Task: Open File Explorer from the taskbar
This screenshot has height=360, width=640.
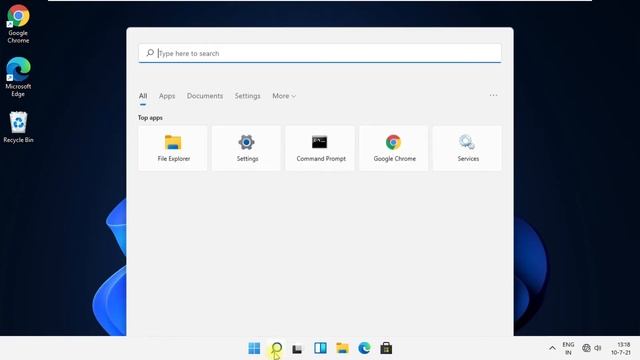Action: [342, 348]
